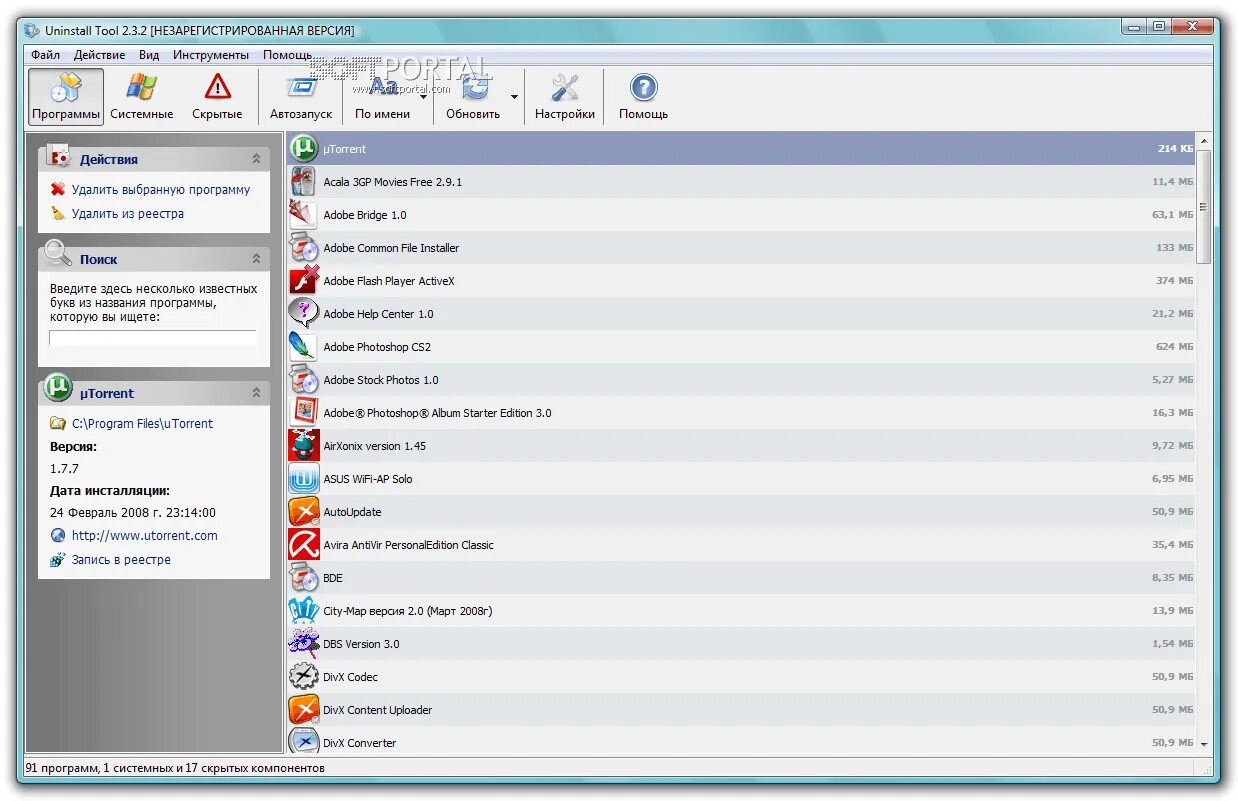Image resolution: width=1238 pixels, height=801 pixels.
Task: Click the DivX Converter name
Action: (x=359, y=743)
